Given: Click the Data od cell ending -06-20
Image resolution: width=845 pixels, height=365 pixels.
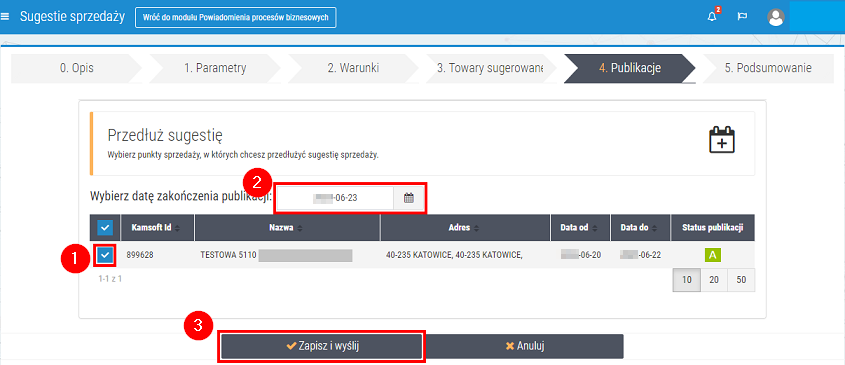Looking at the screenshot, I should pos(581,256).
